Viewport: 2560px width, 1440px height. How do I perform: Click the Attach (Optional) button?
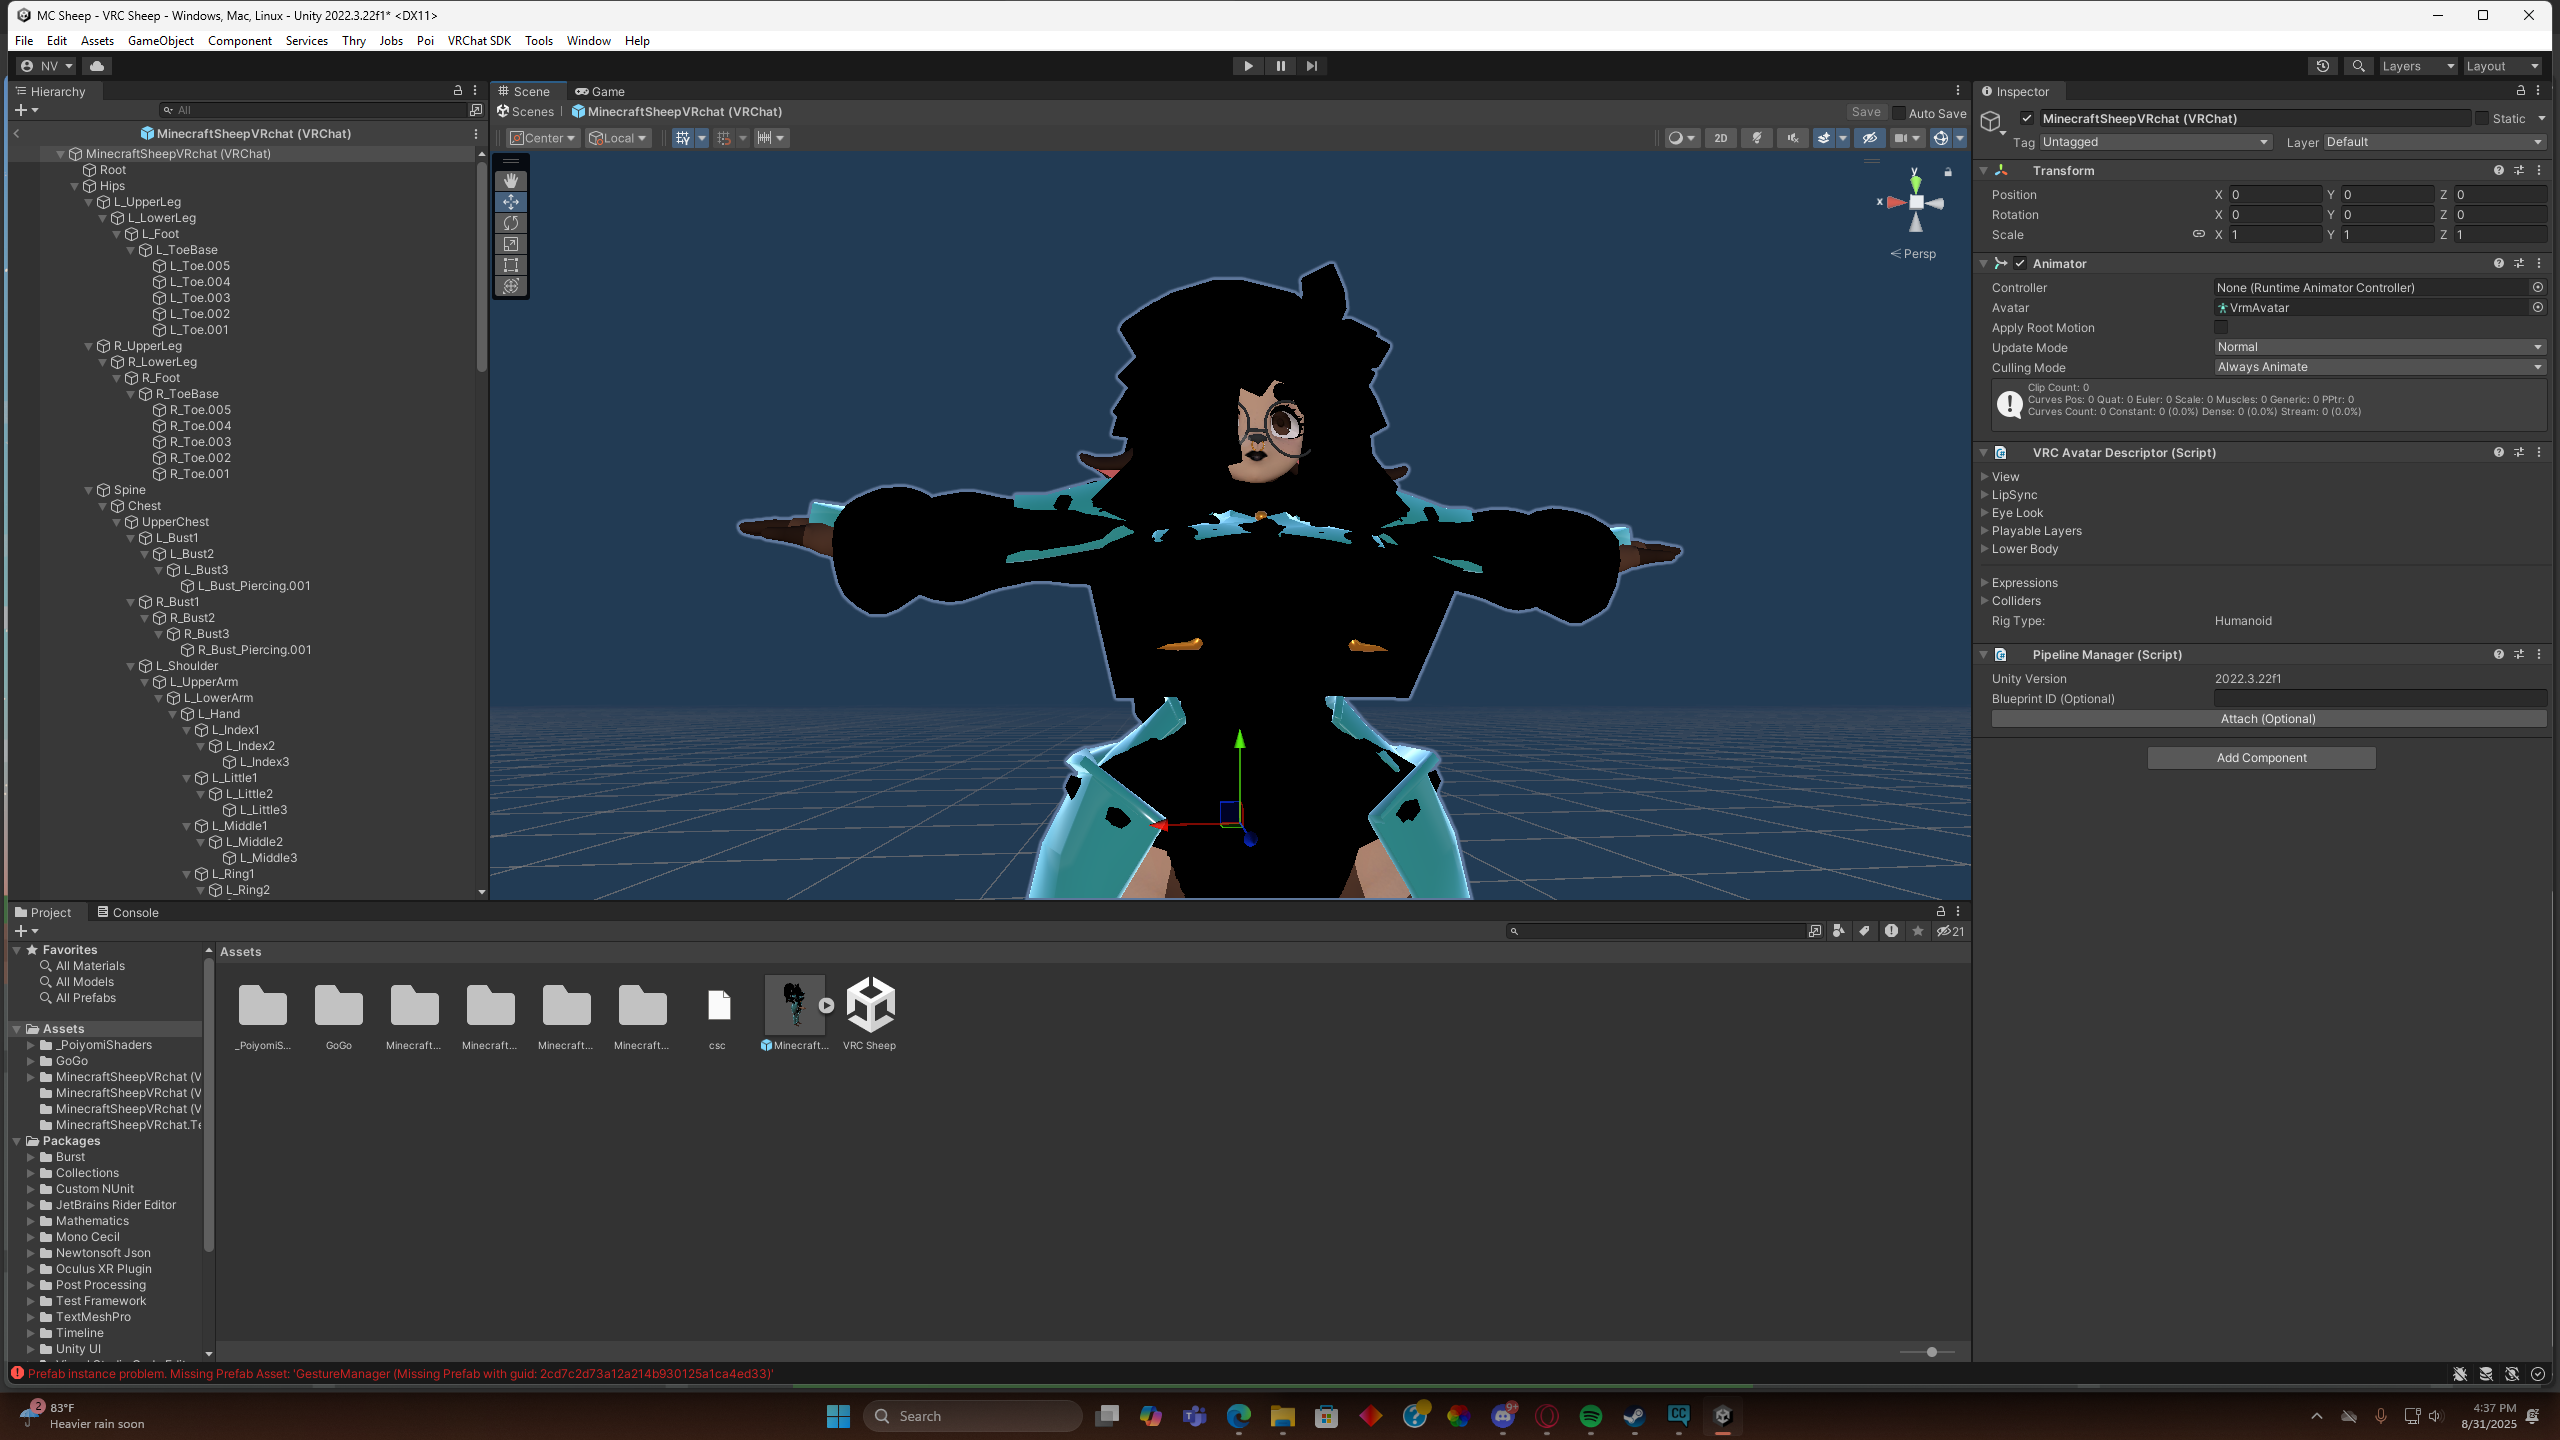(x=2267, y=719)
